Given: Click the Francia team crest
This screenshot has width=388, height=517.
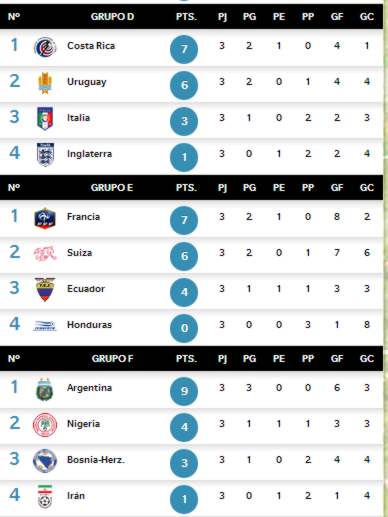Looking at the screenshot, I should pos(45,218).
